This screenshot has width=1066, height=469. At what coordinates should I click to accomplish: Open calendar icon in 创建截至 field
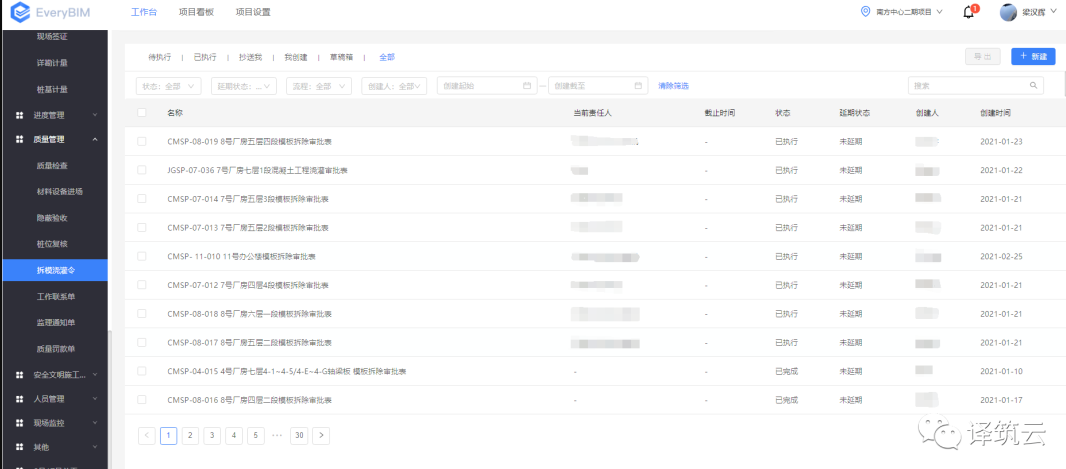click(638, 86)
